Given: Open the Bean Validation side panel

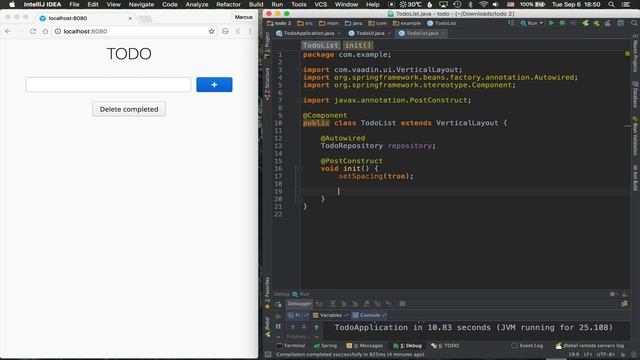Looking at the screenshot, I should coord(635,136).
